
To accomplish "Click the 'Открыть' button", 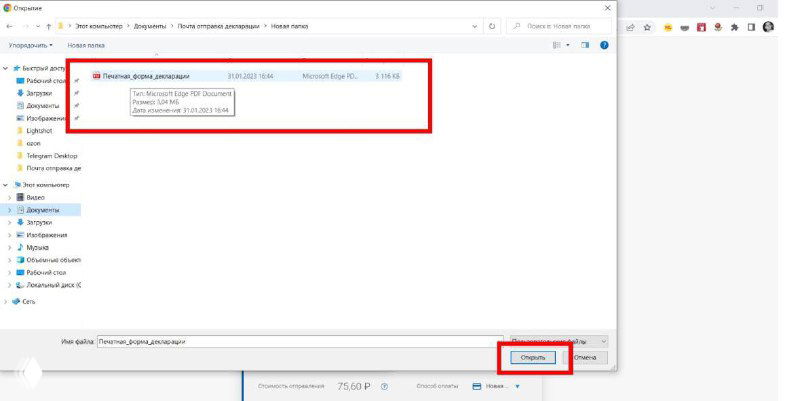I will 533,358.
